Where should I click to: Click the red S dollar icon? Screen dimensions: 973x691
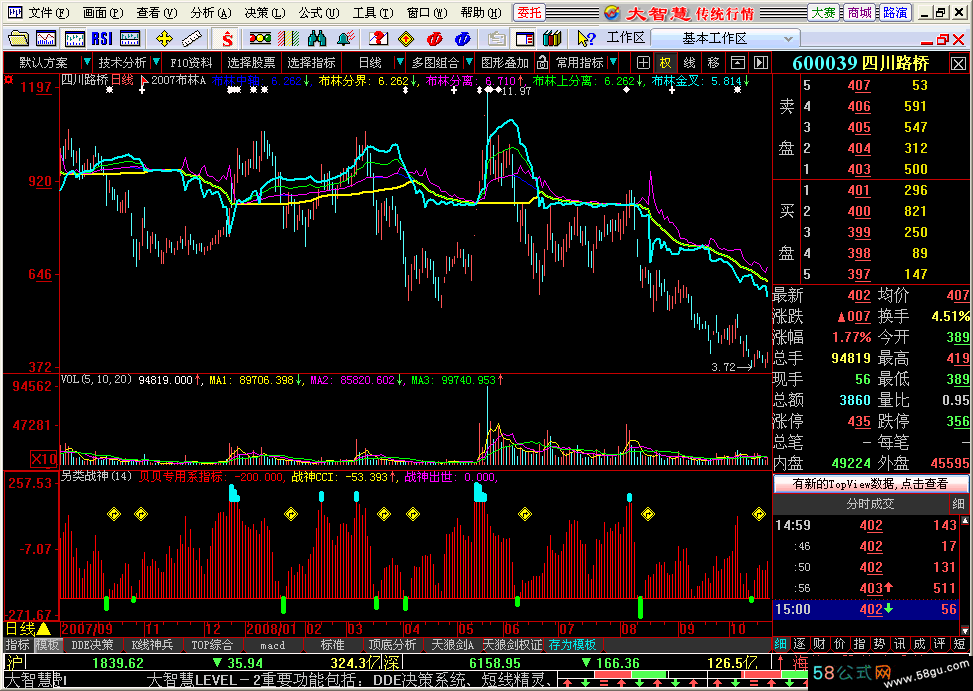click(227, 39)
